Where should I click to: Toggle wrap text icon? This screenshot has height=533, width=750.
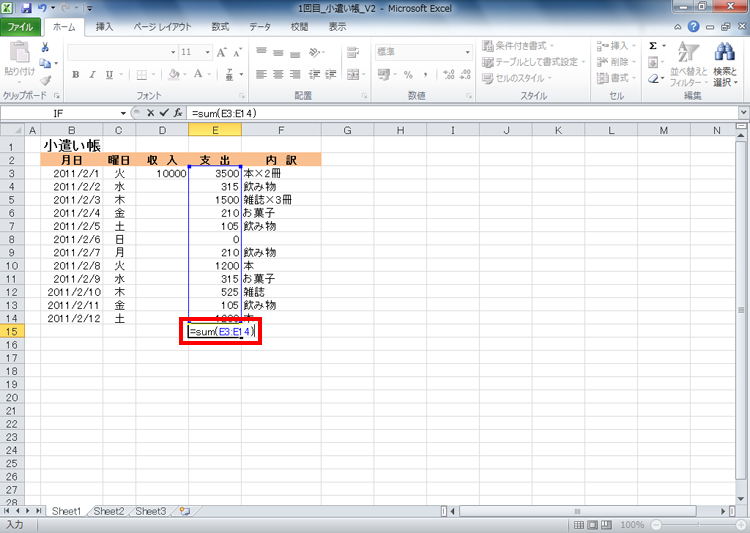pos(353,52)
